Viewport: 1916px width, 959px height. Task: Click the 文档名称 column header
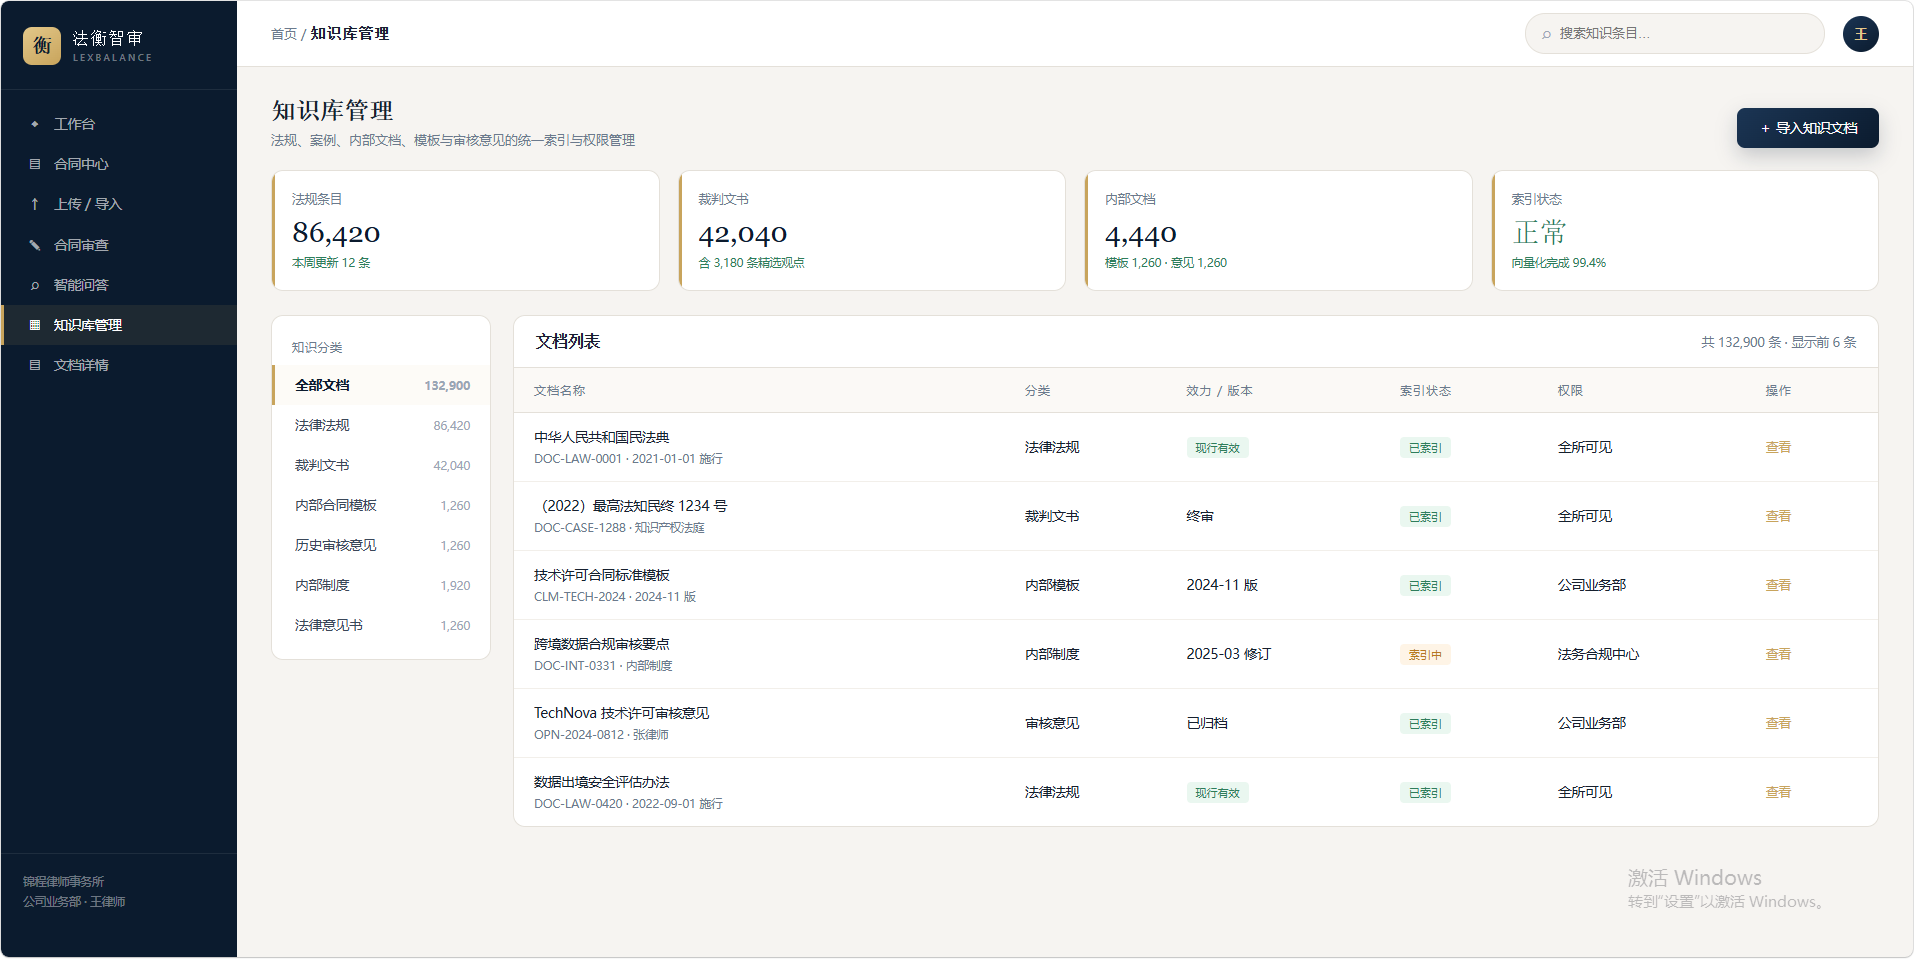coord(559,391)
